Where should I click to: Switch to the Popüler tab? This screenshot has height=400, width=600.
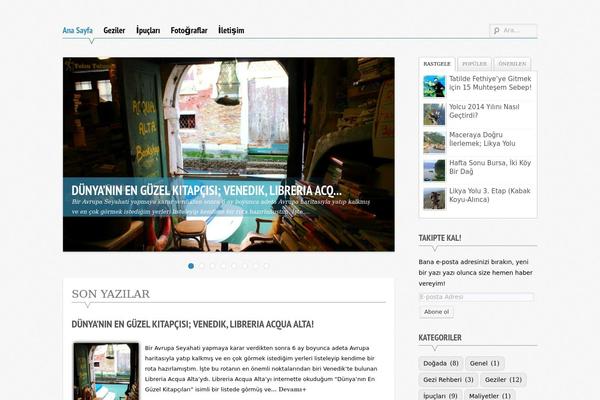474,64
